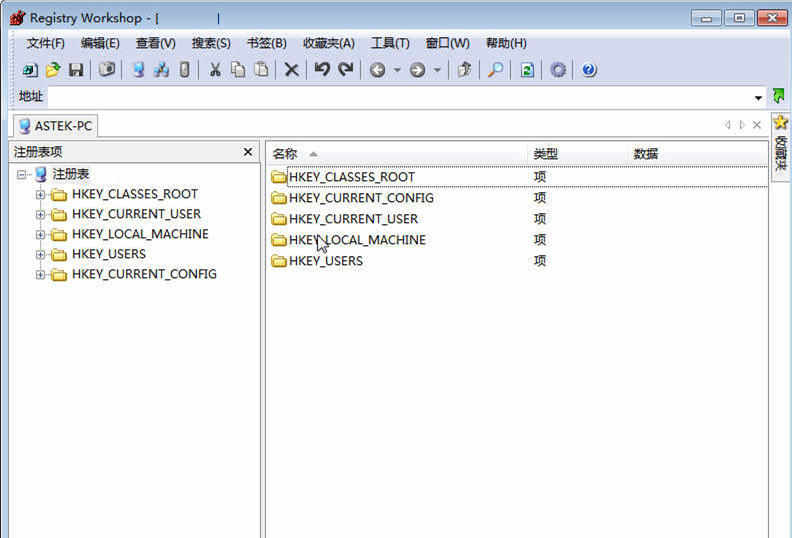Click the snapshot camera toolbar icon

(x=107, y=69)
